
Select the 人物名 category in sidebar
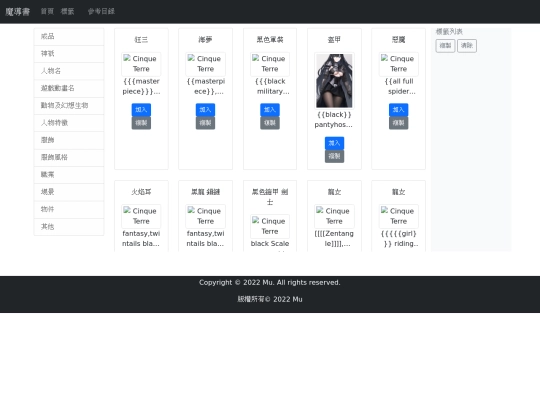[x=69, y=71]
